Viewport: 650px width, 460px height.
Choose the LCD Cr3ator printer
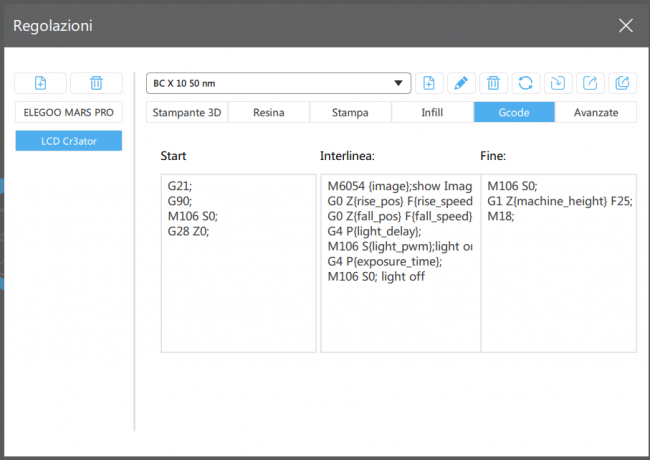click(69, 141)
